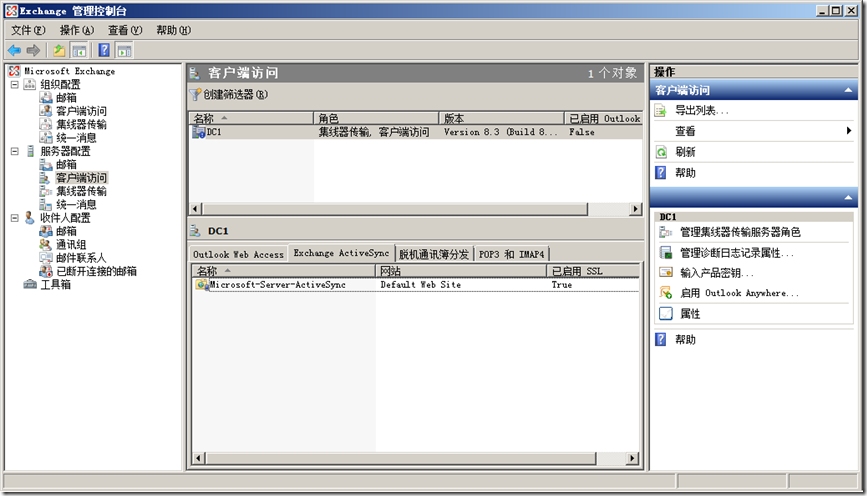Open the 操作 menu

point(77,30)
